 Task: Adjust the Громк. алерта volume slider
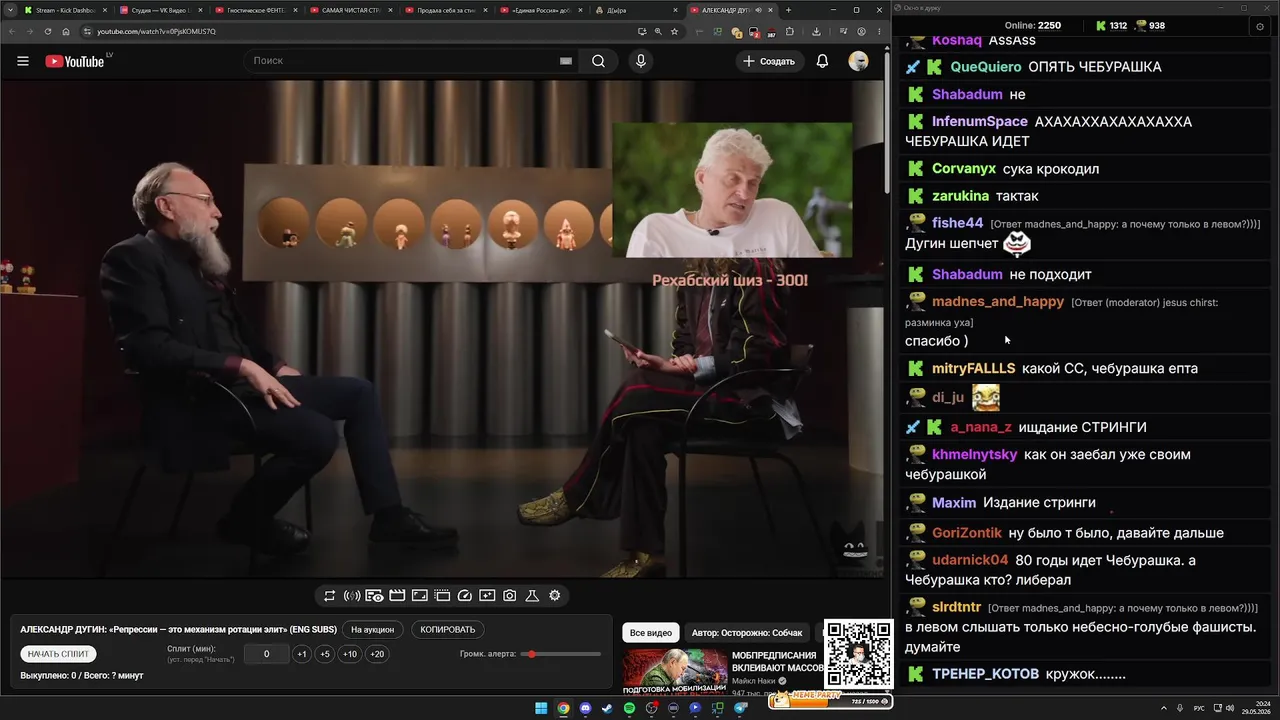562,654
